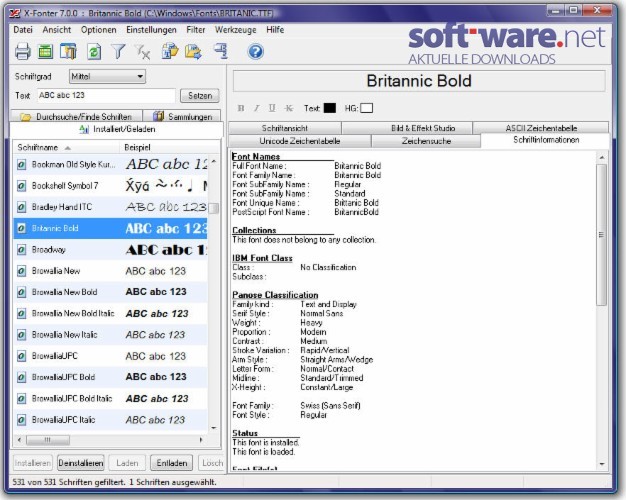Switch to Durchsuche/Finde Schriften tab

(x=76, y=116)
